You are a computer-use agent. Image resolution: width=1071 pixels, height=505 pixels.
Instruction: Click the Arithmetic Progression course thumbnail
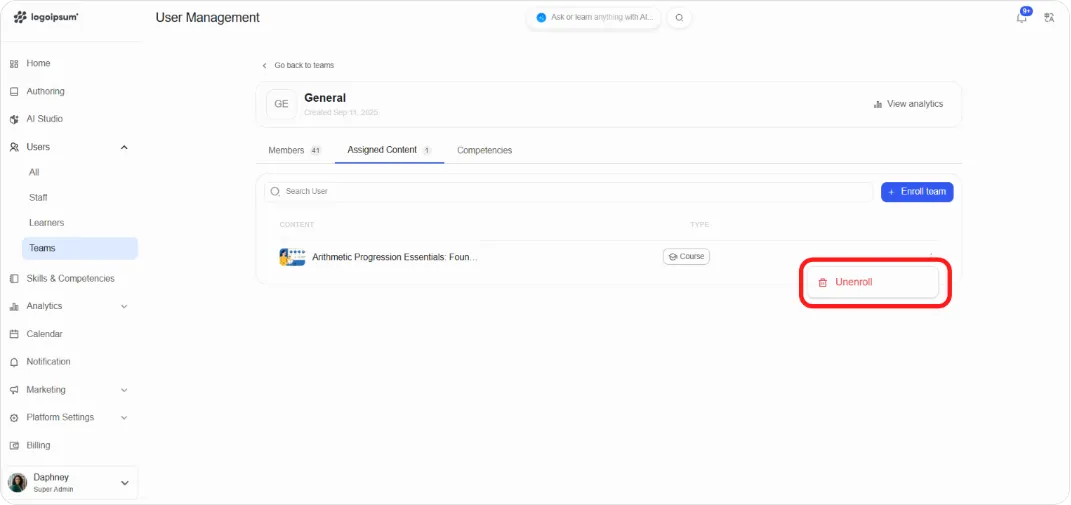tap(292, 257)
